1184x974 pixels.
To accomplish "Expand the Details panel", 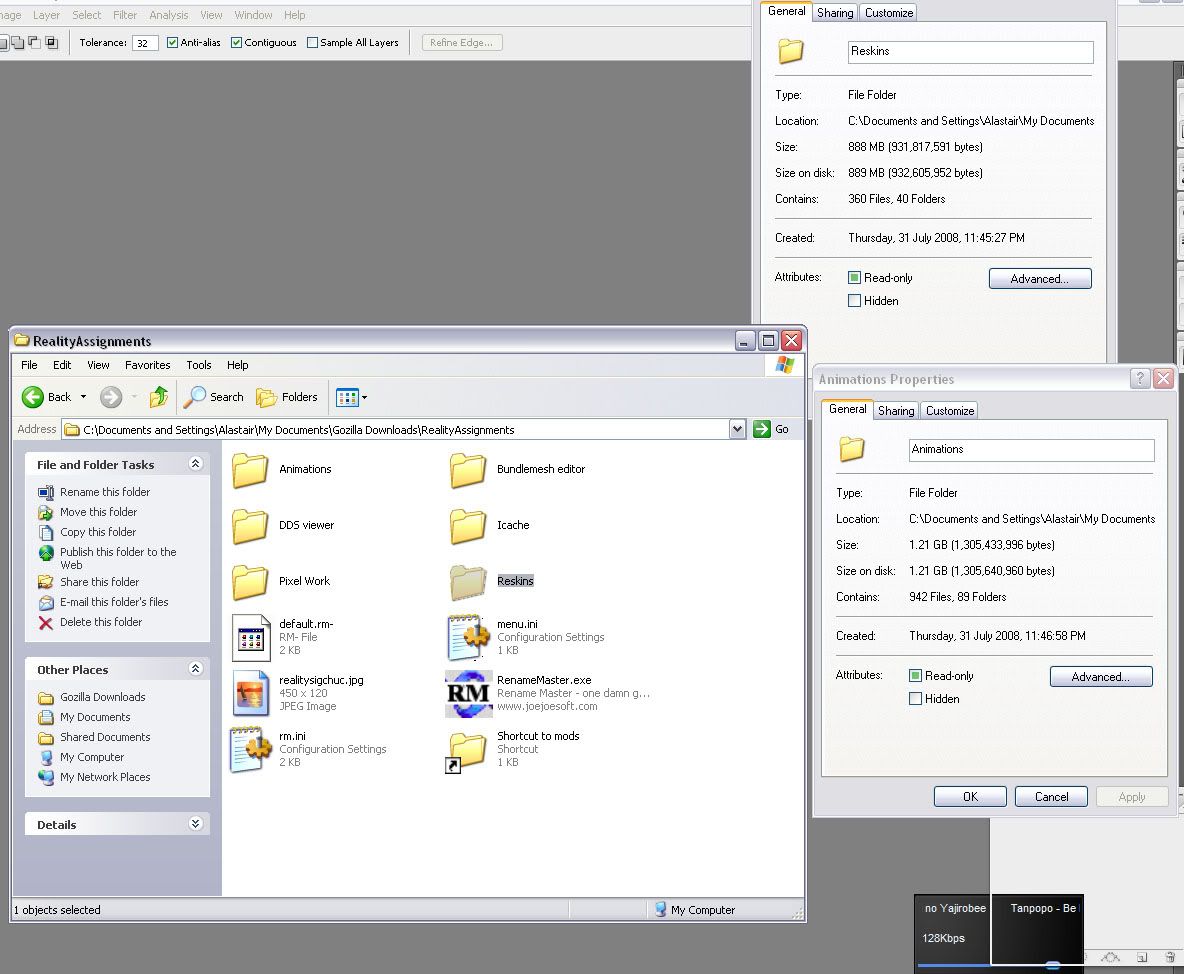I will [x=195, y=824].
